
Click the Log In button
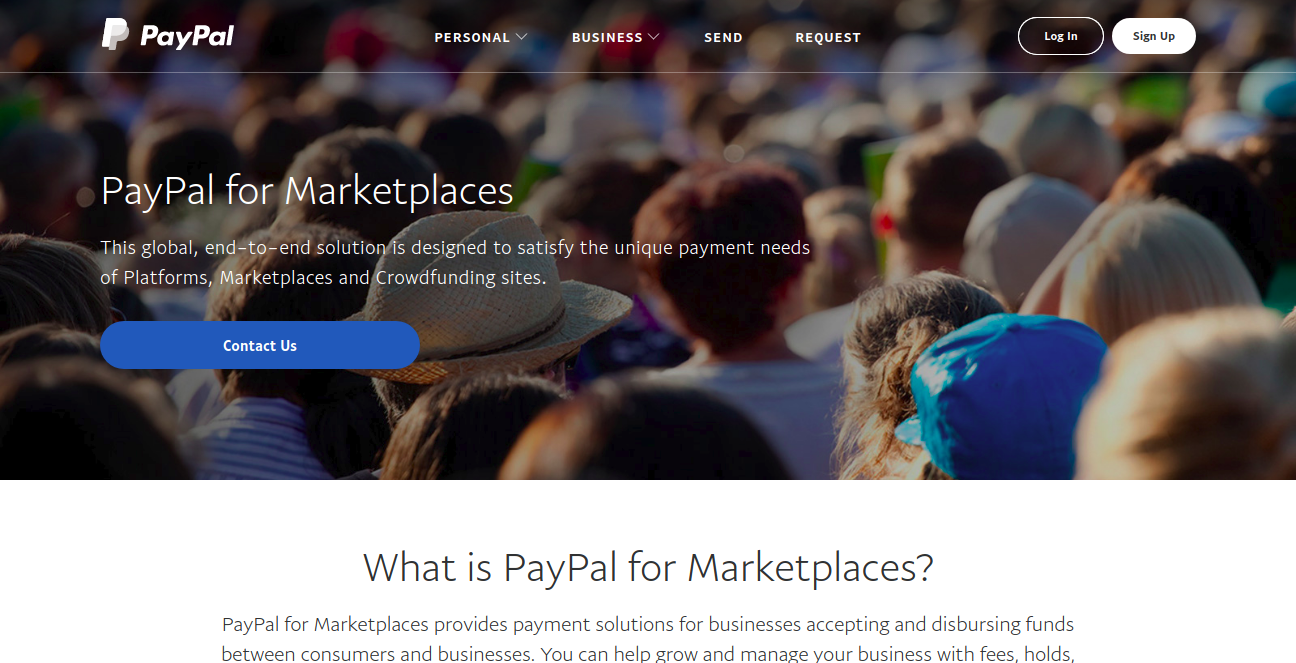click(x=1061, y=36)
